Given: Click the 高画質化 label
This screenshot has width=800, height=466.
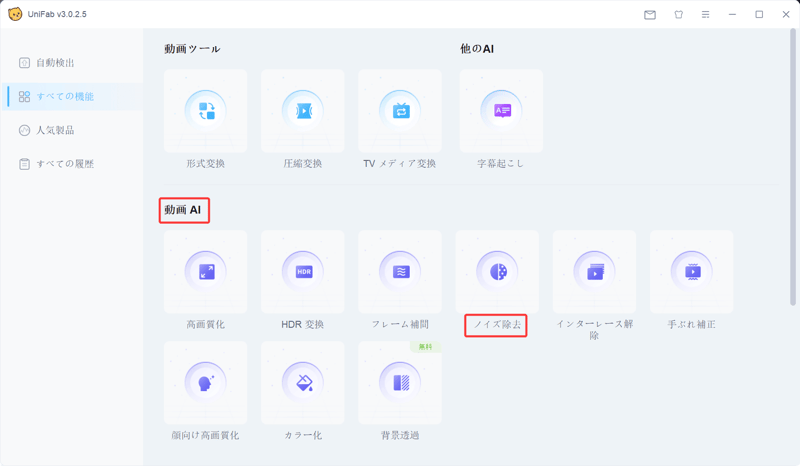Looking at the screenshot, I should pyautogui.click(x=206, y=324).
